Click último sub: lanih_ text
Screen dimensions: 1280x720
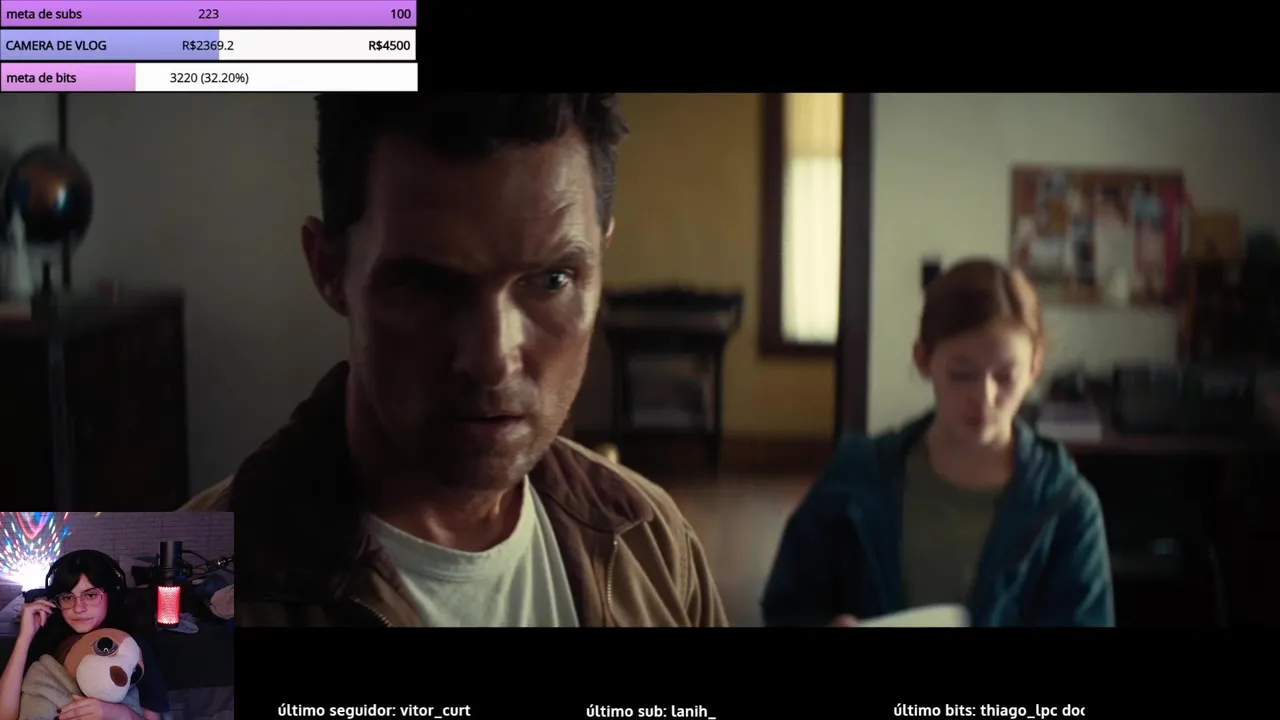[x=651, y=711]
